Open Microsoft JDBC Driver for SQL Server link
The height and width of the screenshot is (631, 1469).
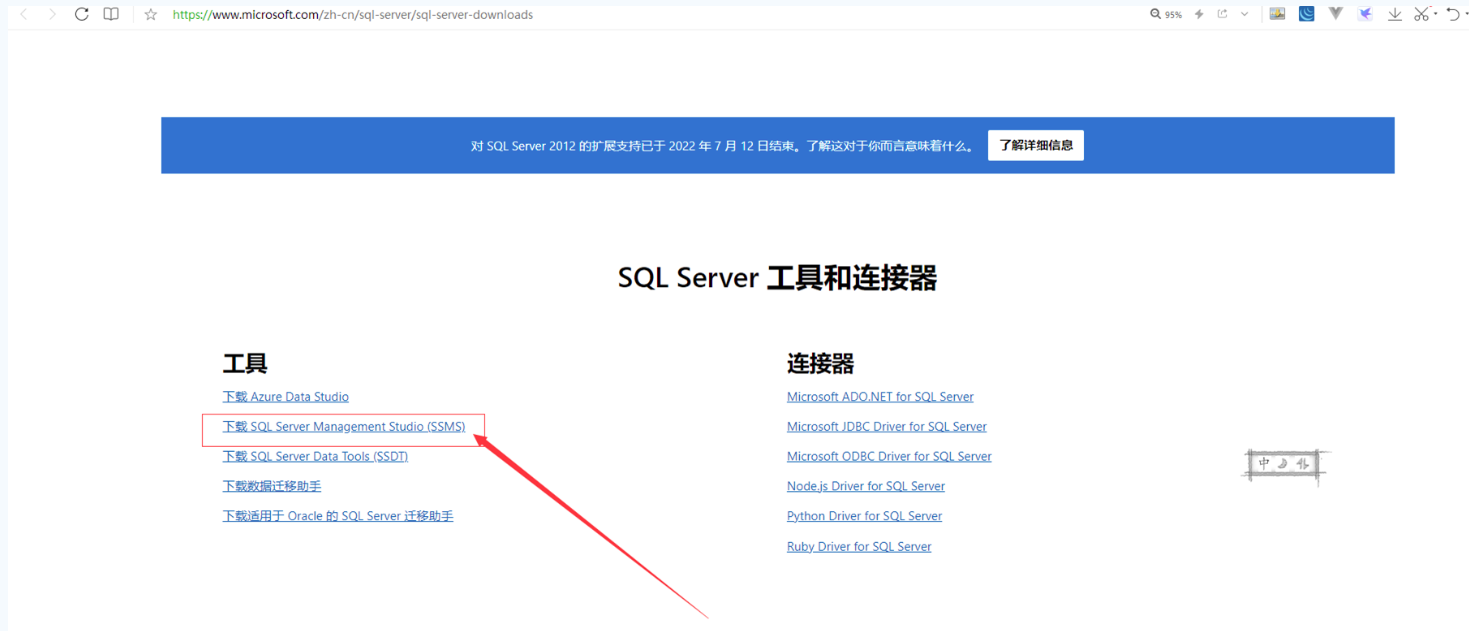coord(887,427)
